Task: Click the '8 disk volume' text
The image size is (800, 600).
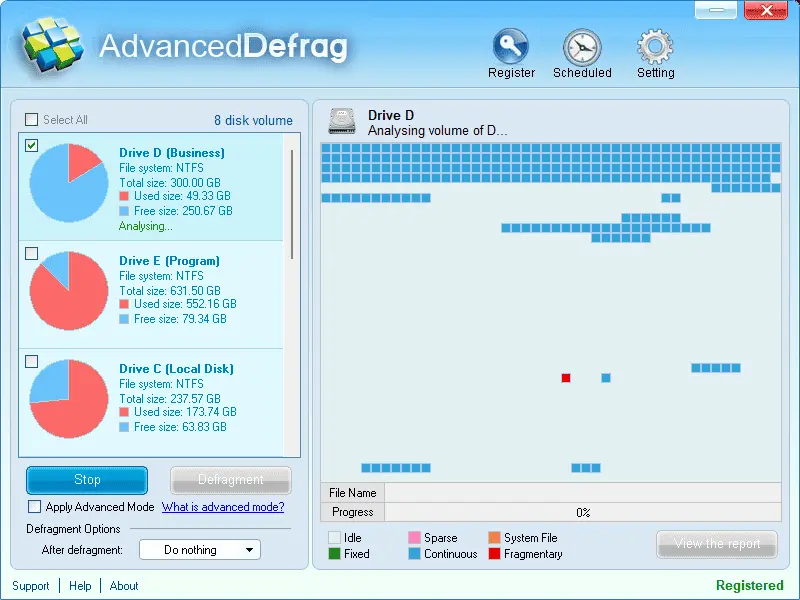Action: coord(254,120)
